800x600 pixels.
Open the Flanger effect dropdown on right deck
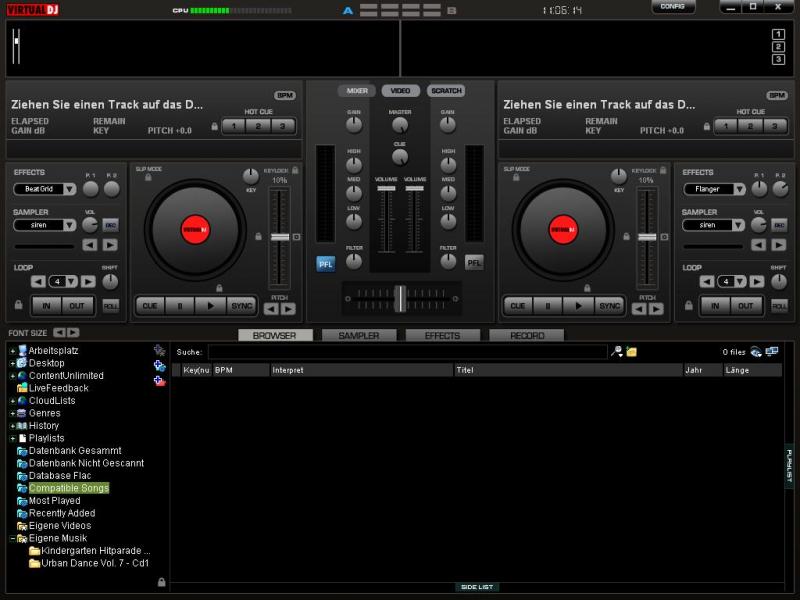(714, 189)
